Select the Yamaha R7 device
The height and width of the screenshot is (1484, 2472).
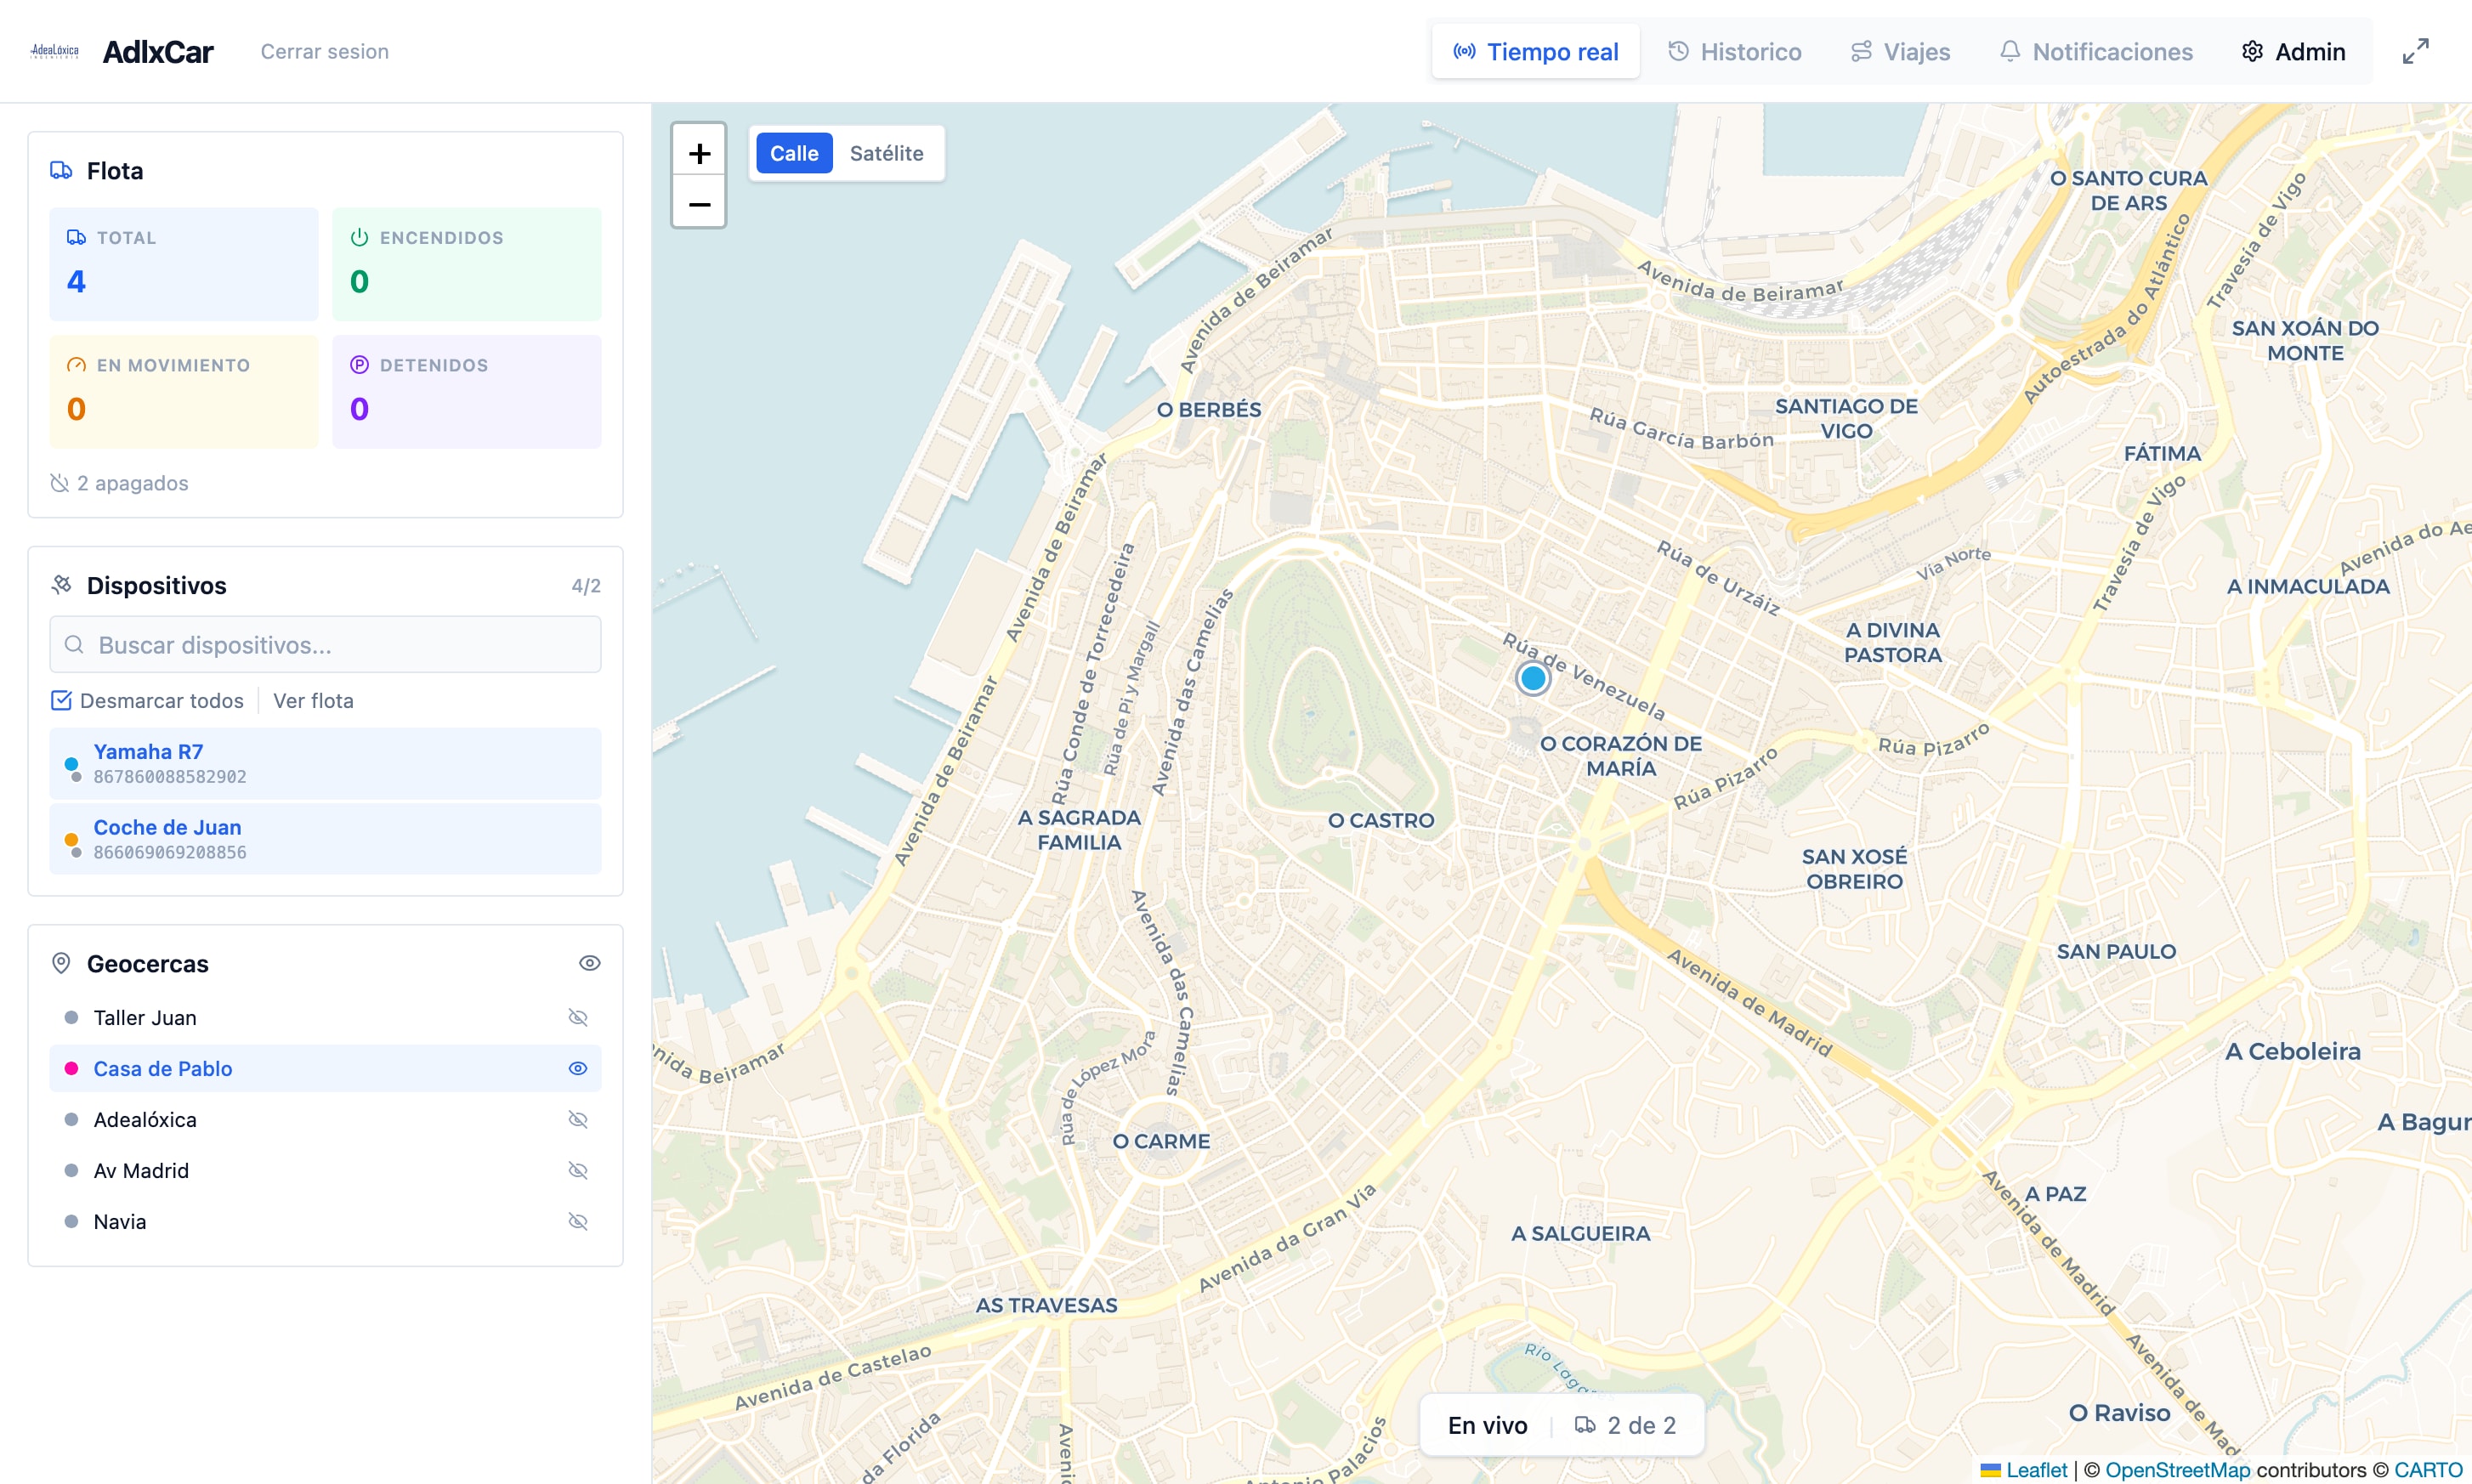(x=325, y=763)
